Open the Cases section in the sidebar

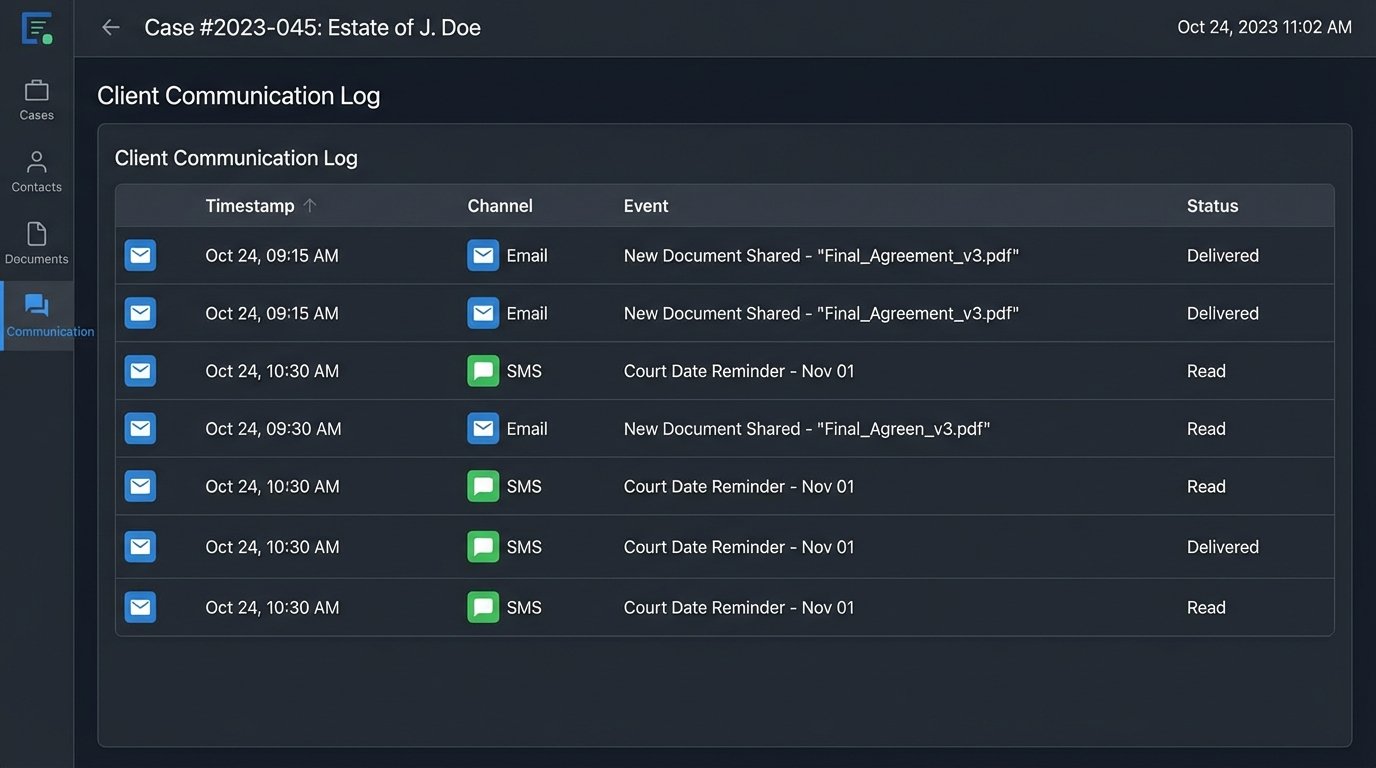(x=36, y=98)
